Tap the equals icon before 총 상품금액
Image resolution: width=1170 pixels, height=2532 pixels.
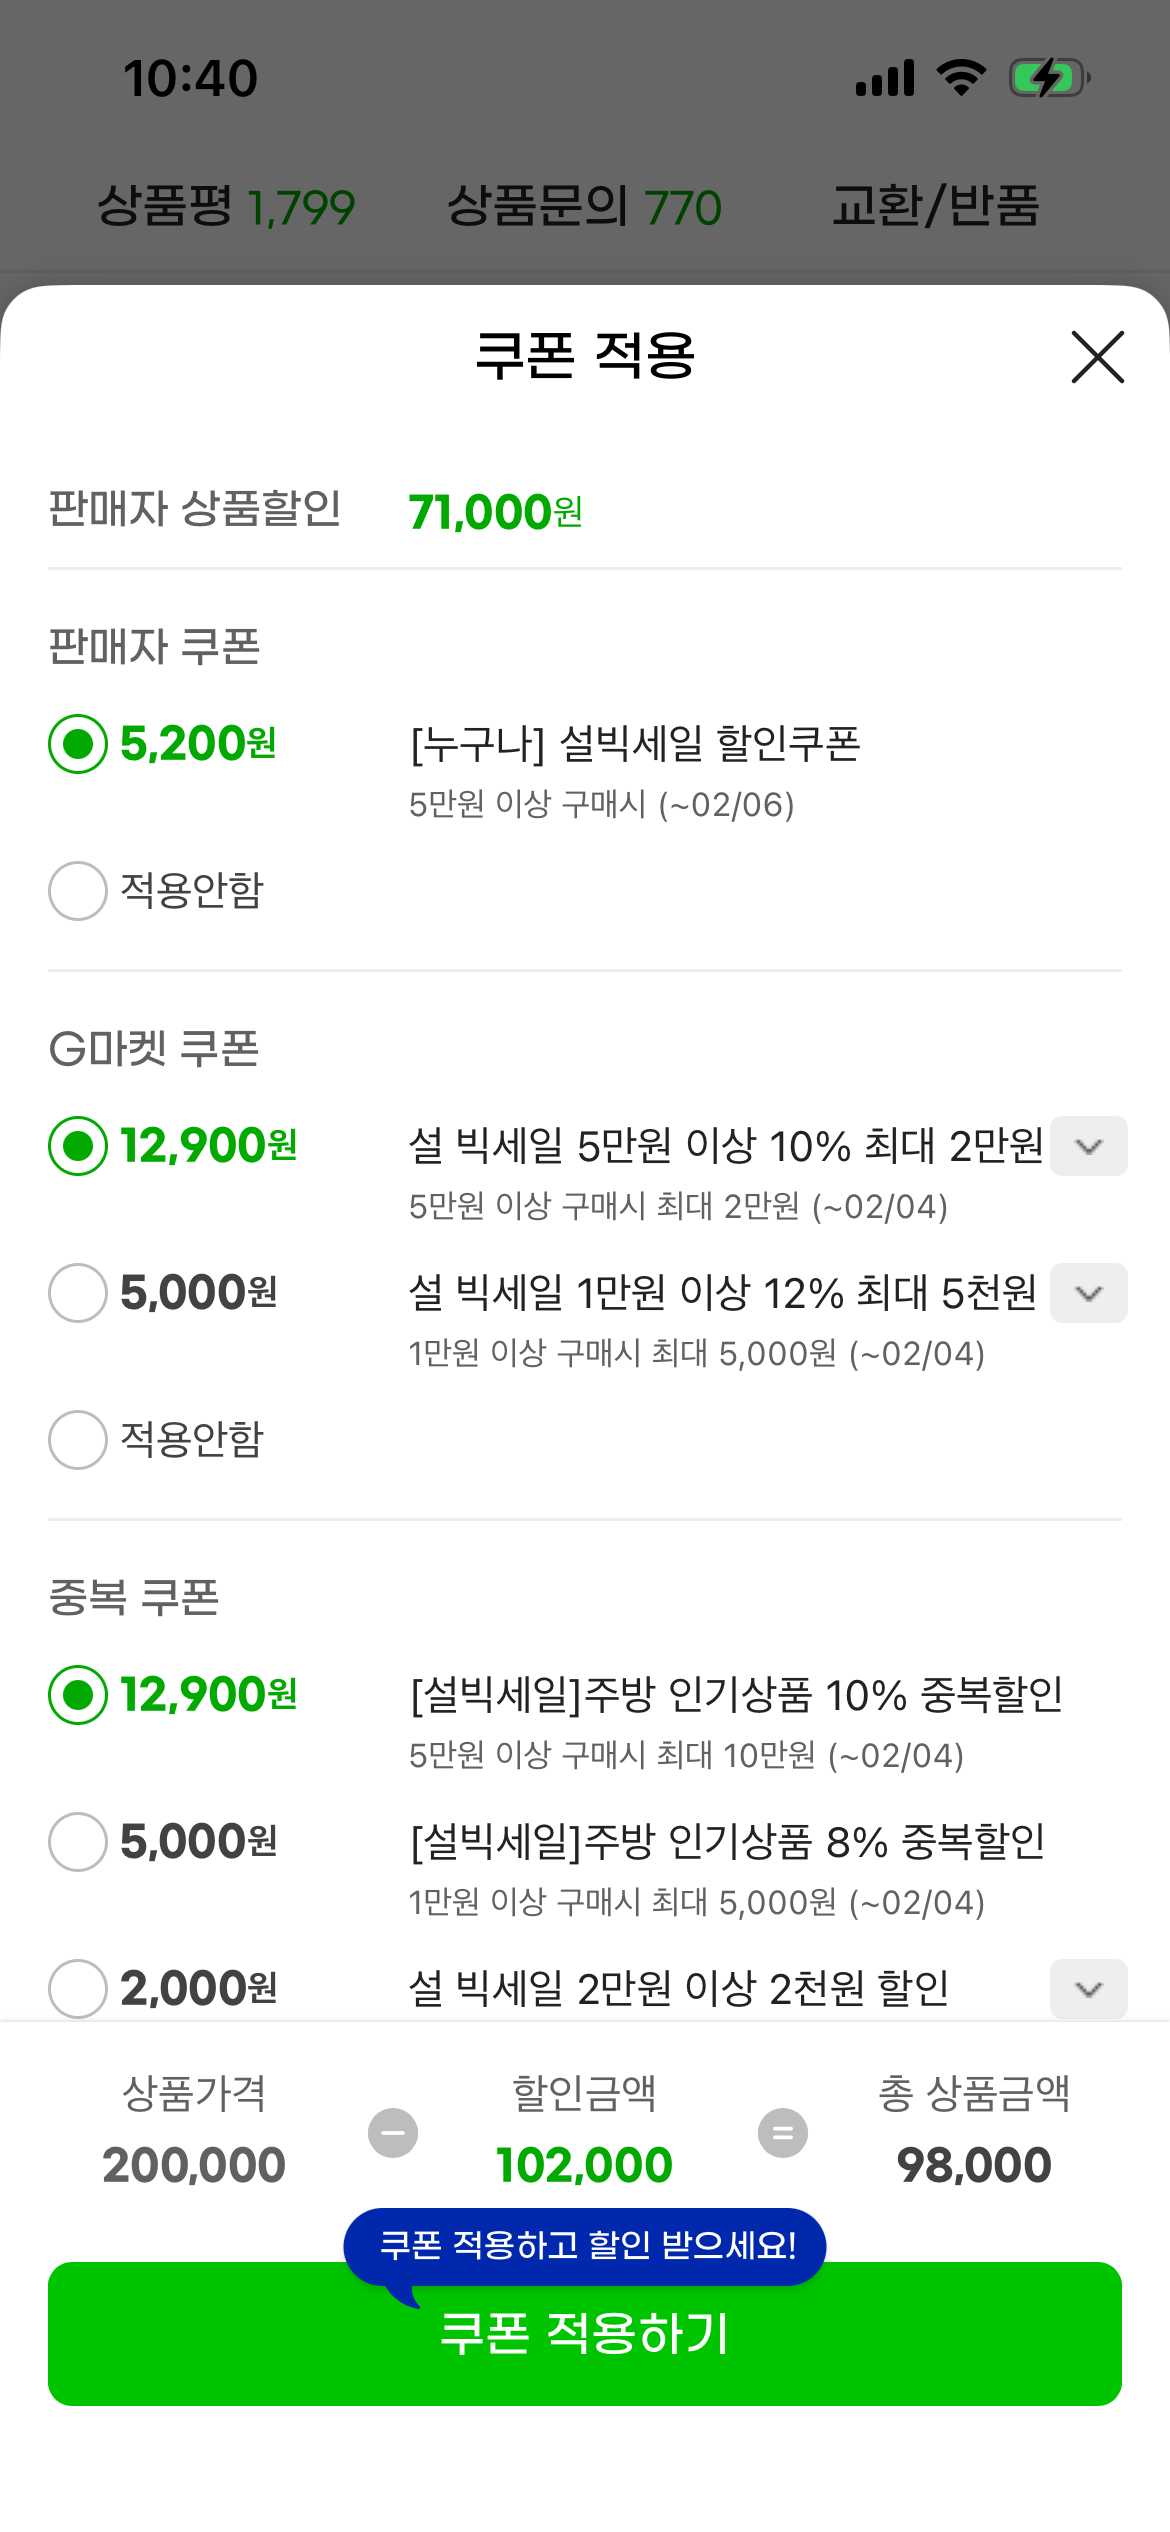pos(783,2133)
